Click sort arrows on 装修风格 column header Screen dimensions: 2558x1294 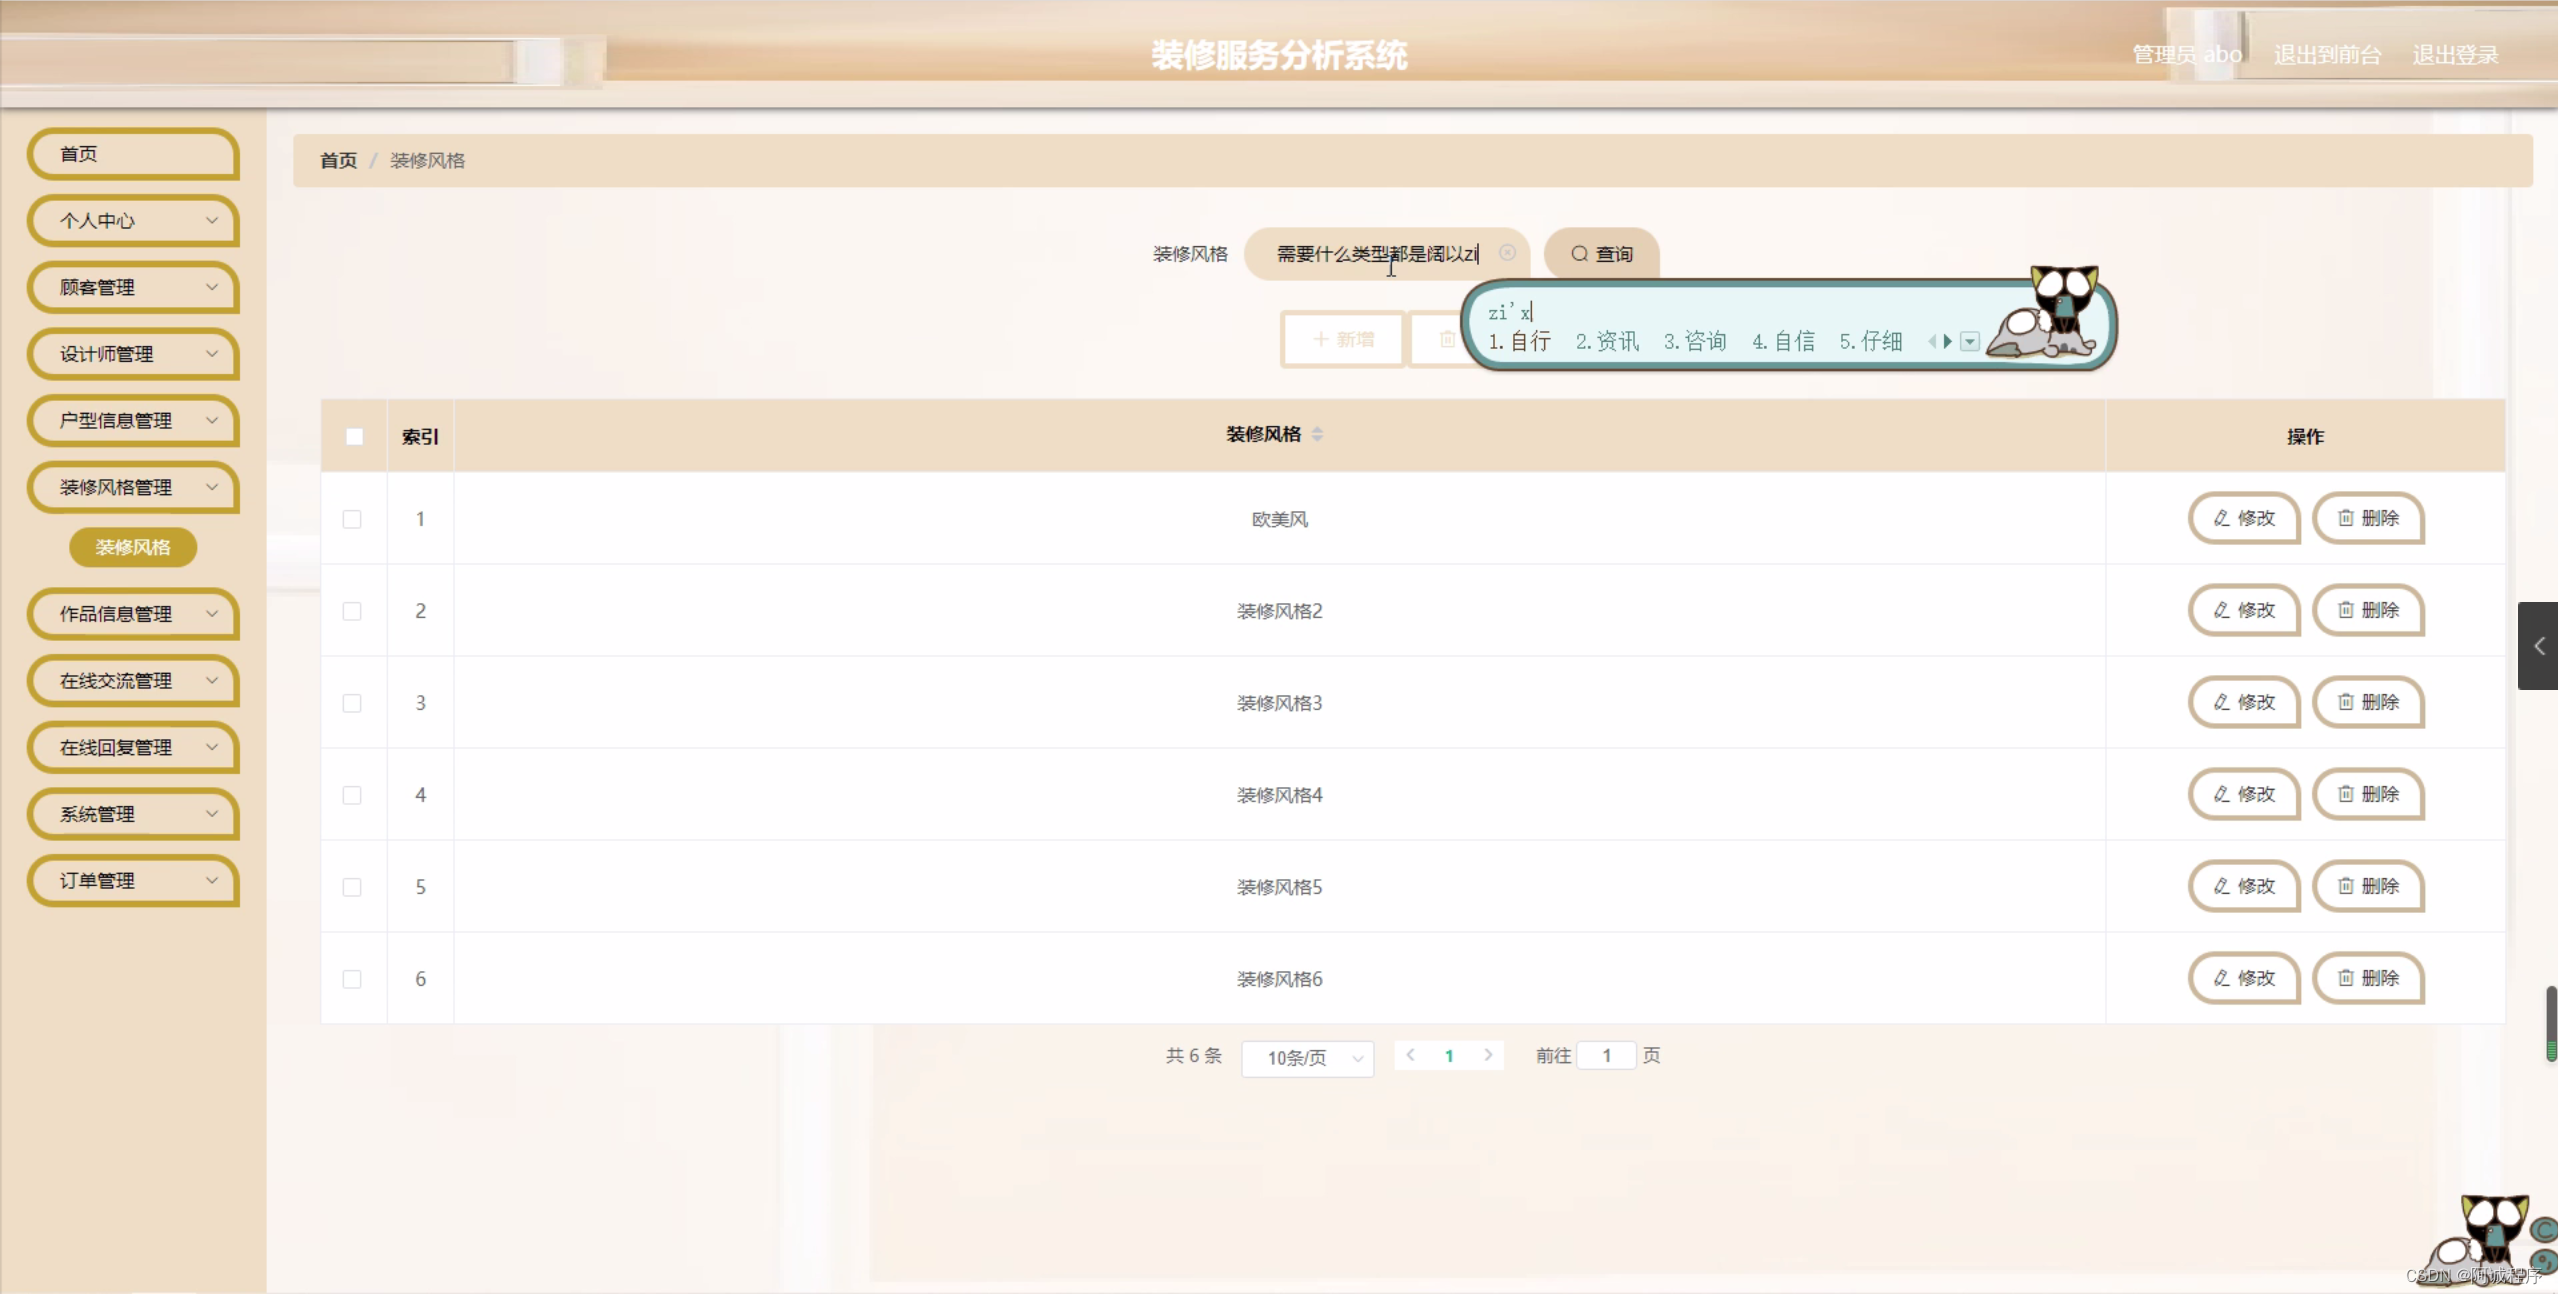pyautogui.click(x=1317, y=434)
